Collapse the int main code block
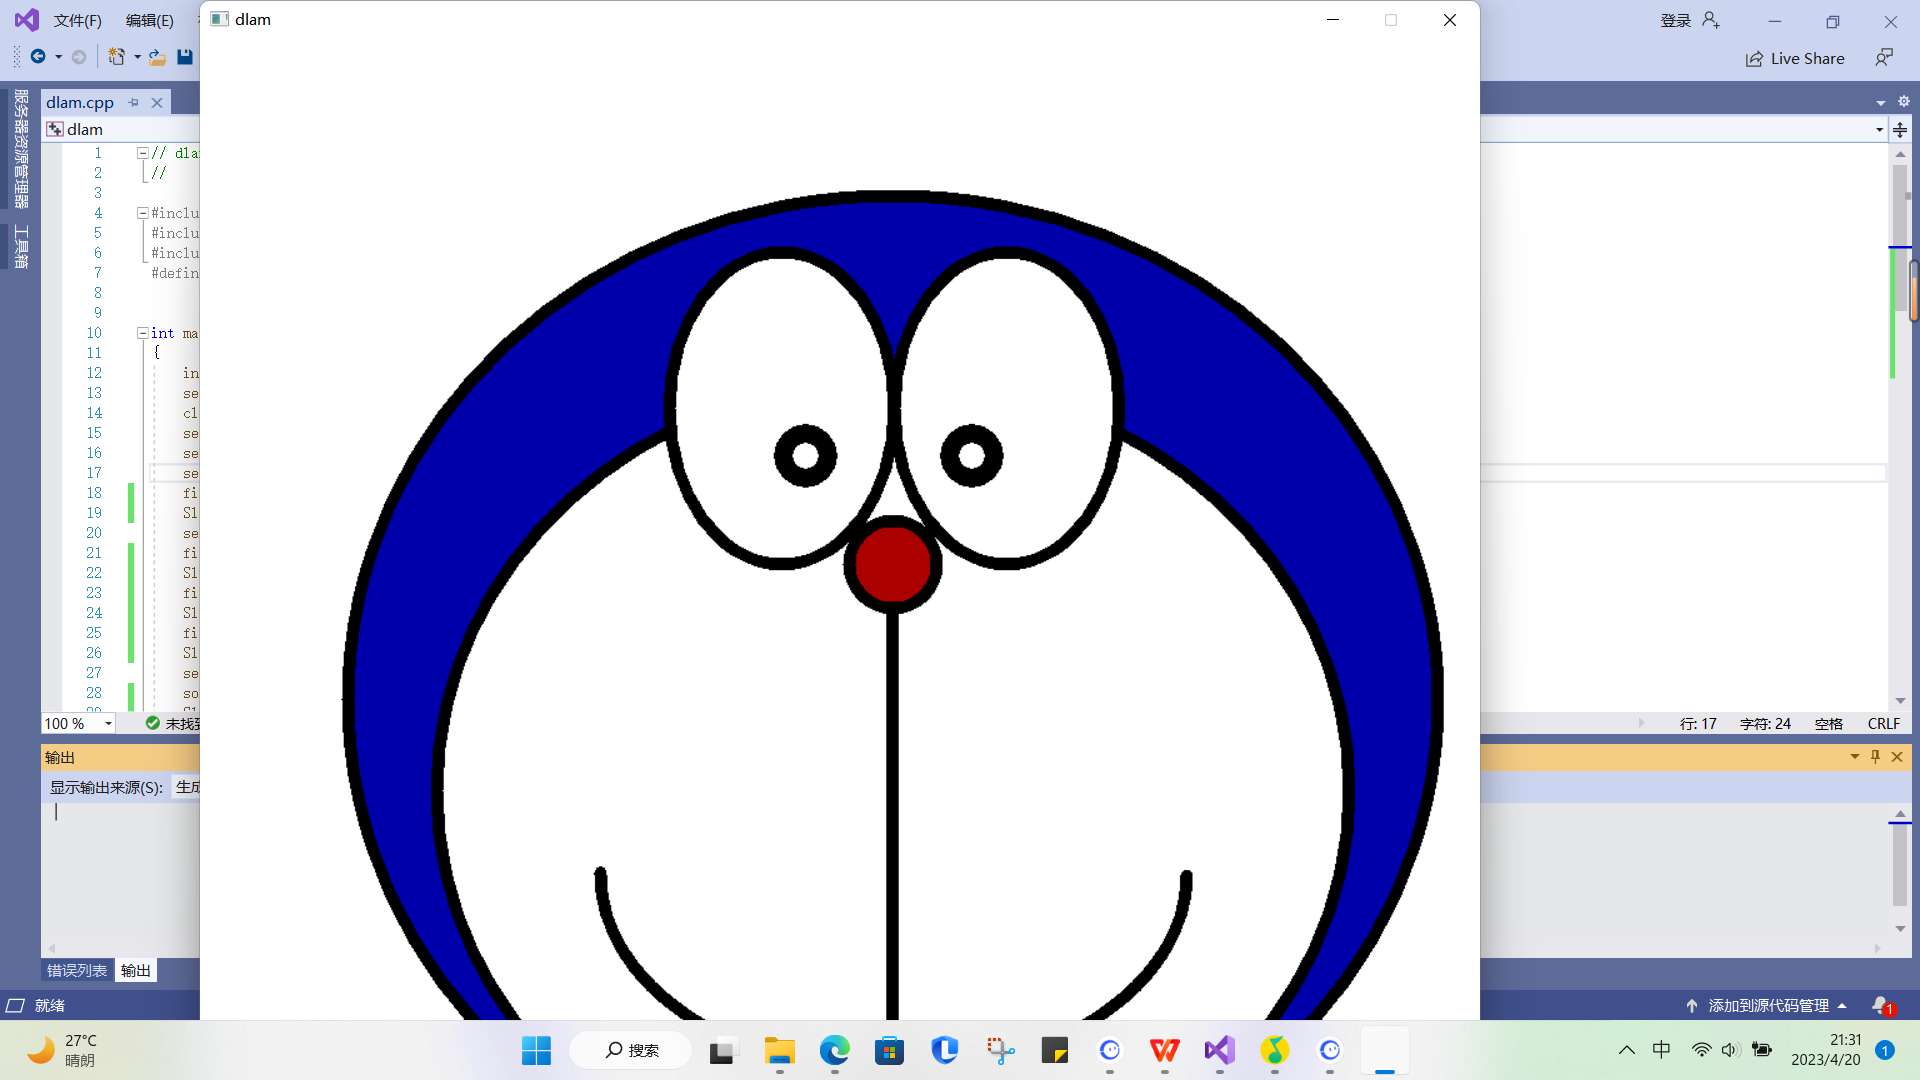This screenshot has height=1080, width=1920. (x=143, y=333)
